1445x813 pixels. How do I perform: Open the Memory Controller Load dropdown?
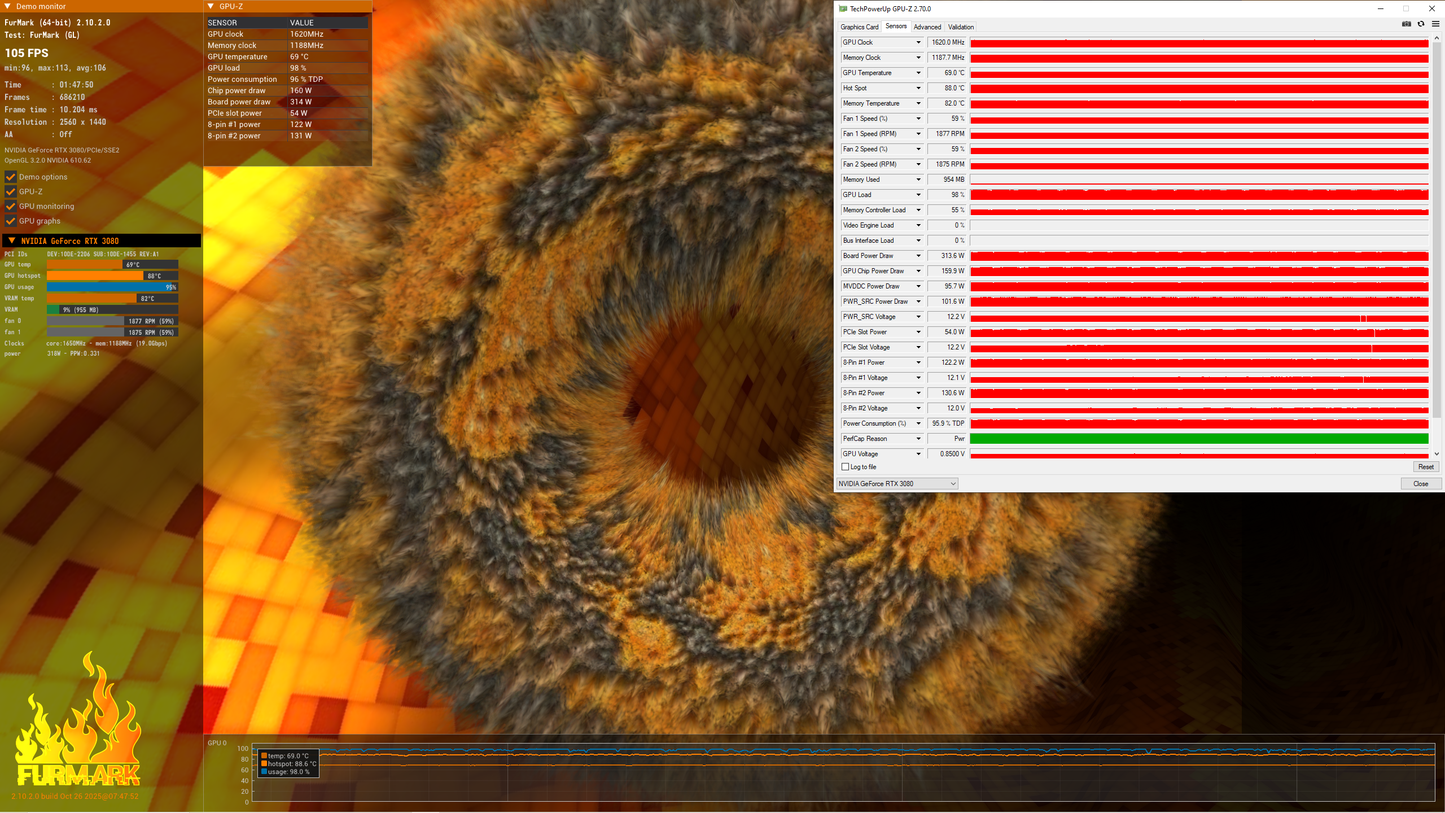pos(918,210)
